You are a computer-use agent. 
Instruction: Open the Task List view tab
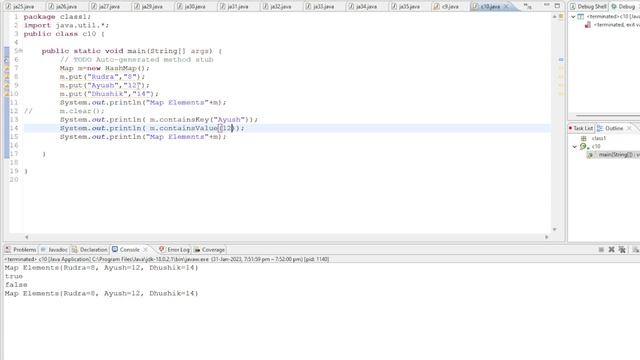point(580,128)
